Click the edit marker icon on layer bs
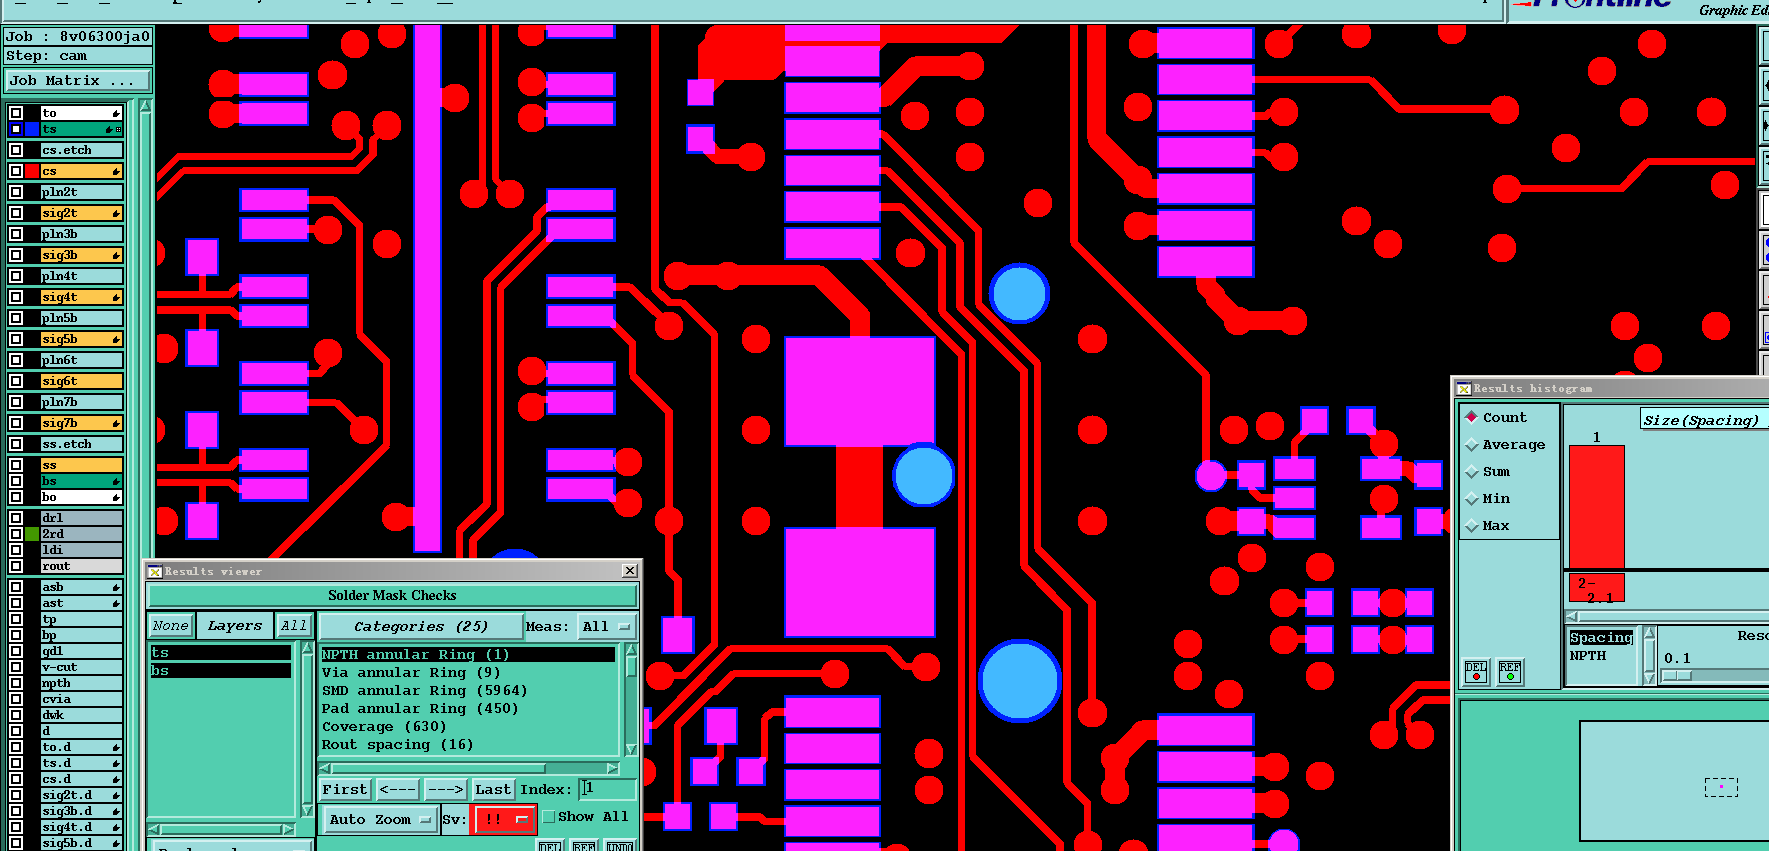The height and width of the screenshot is (851, 1769). pos(116,481)
